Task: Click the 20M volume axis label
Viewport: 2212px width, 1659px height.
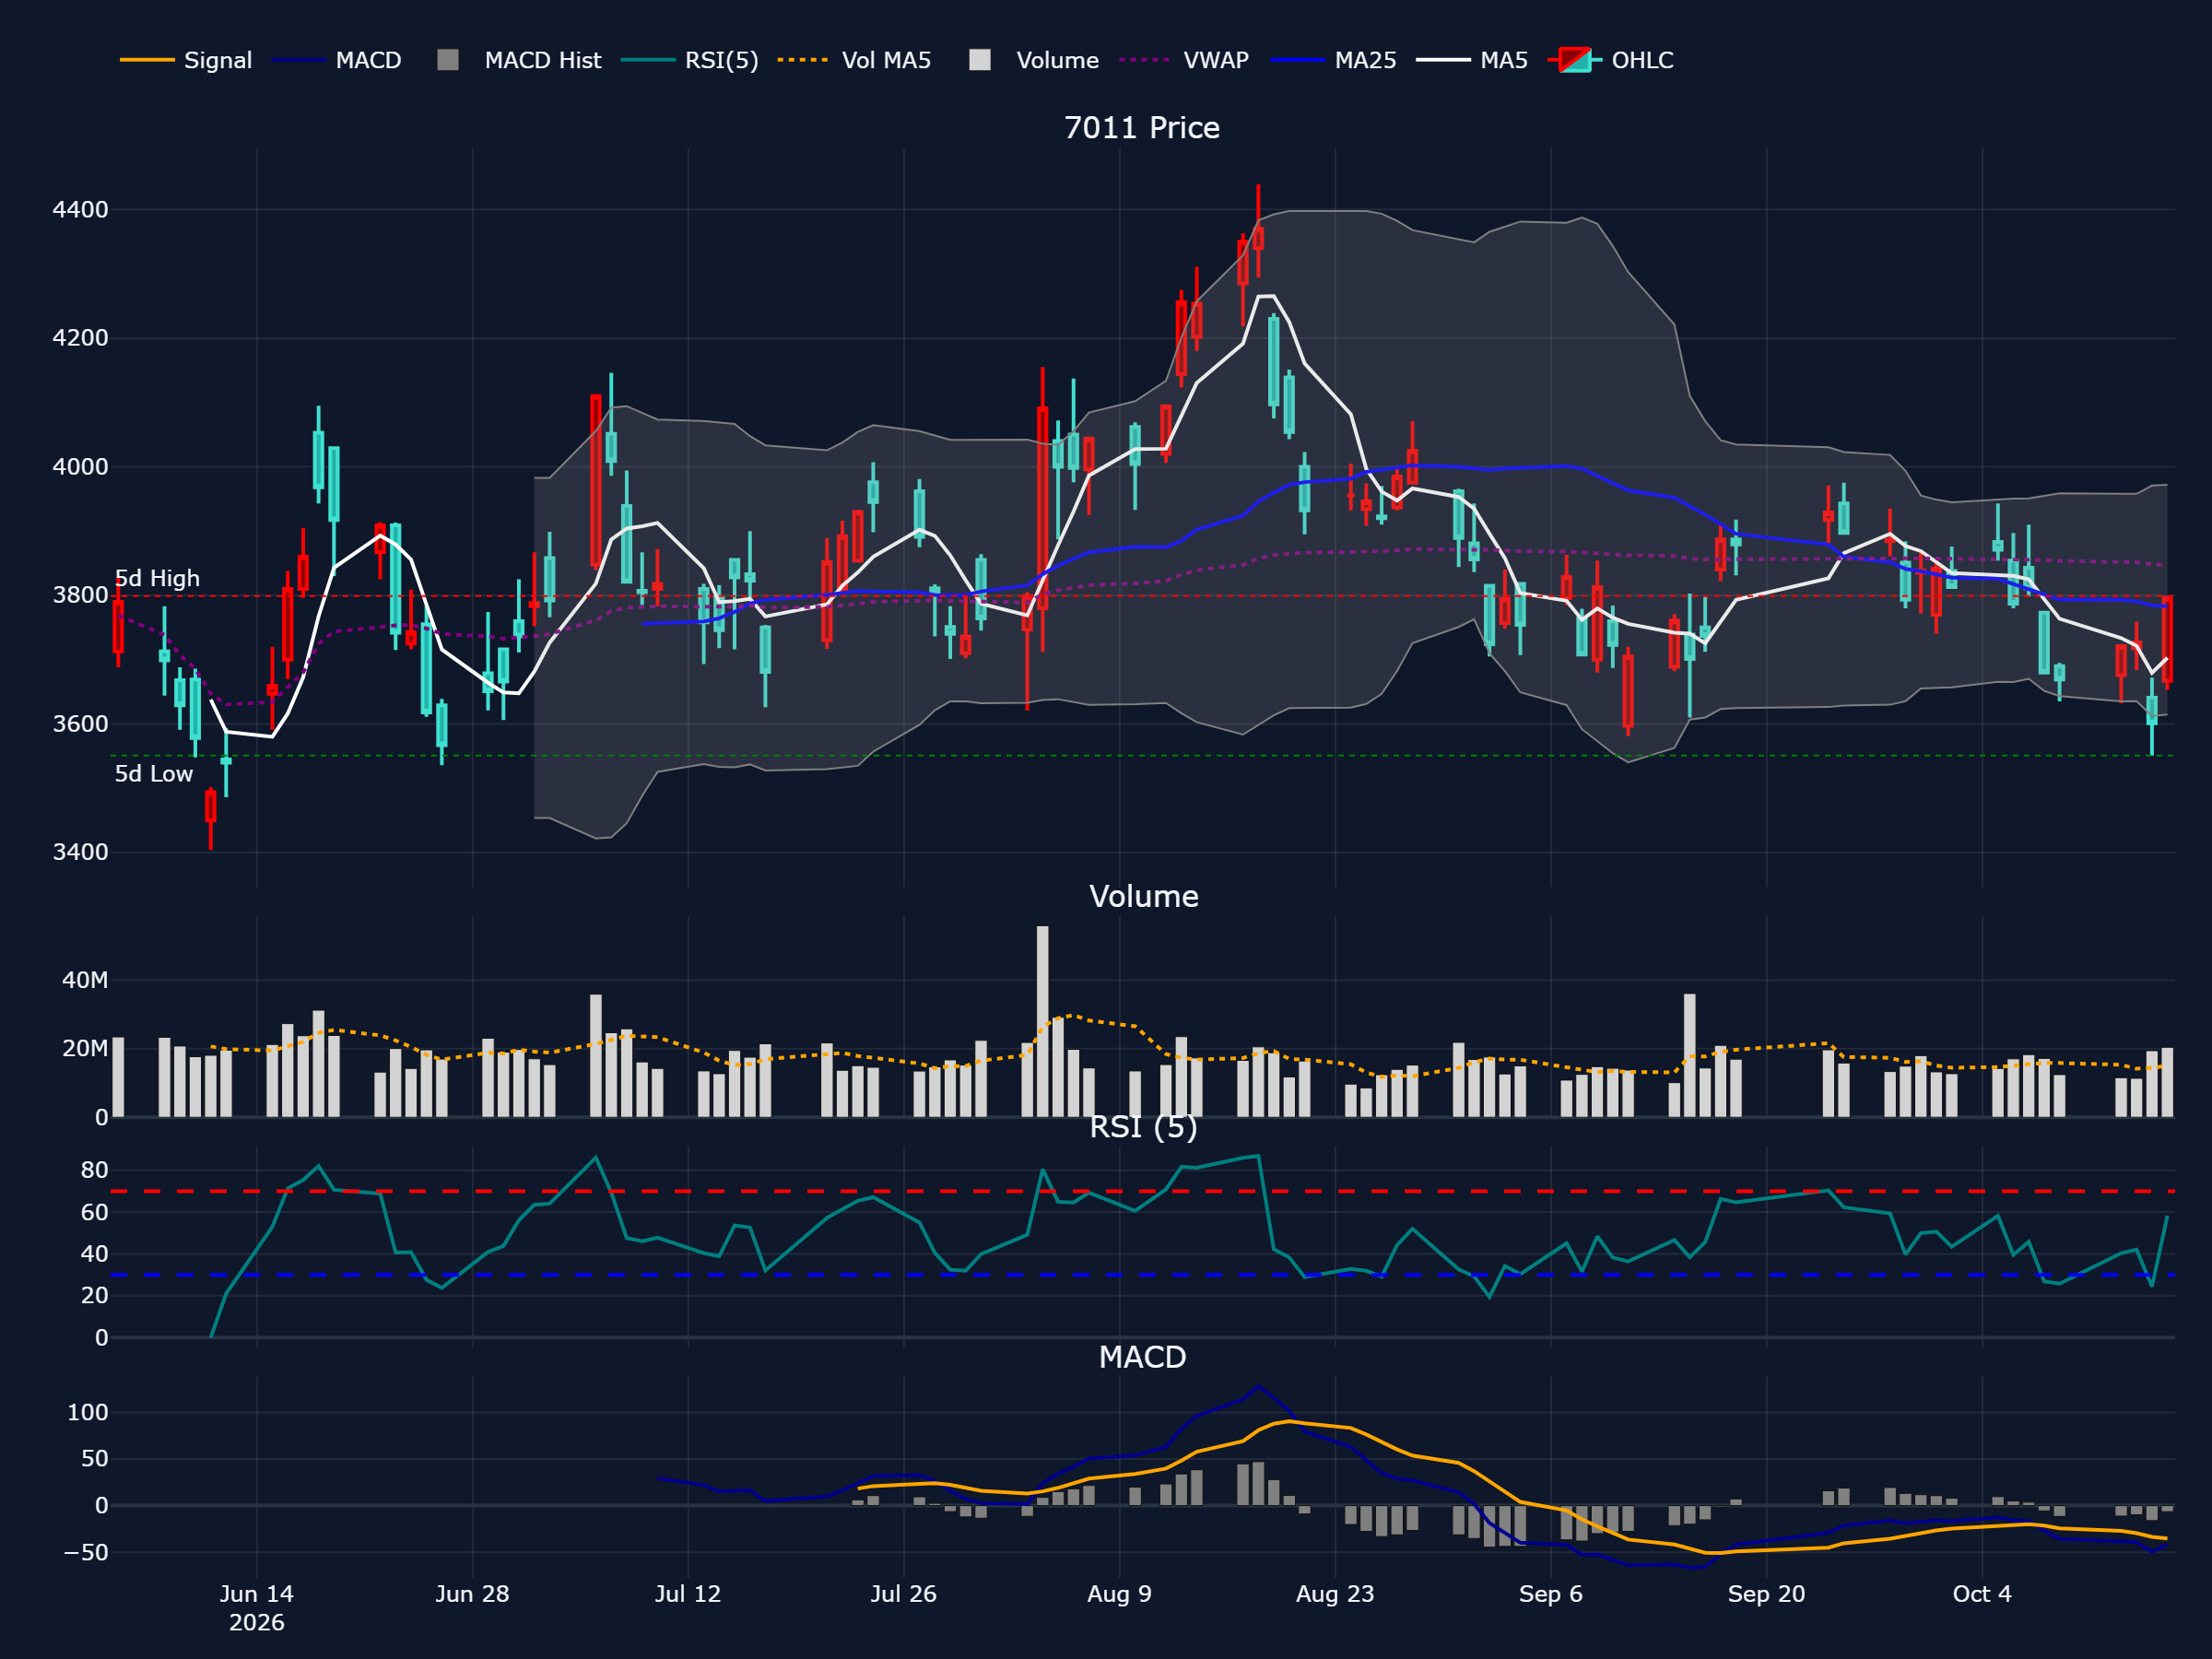Action: pyautogui.click(x=85, y=1049)
